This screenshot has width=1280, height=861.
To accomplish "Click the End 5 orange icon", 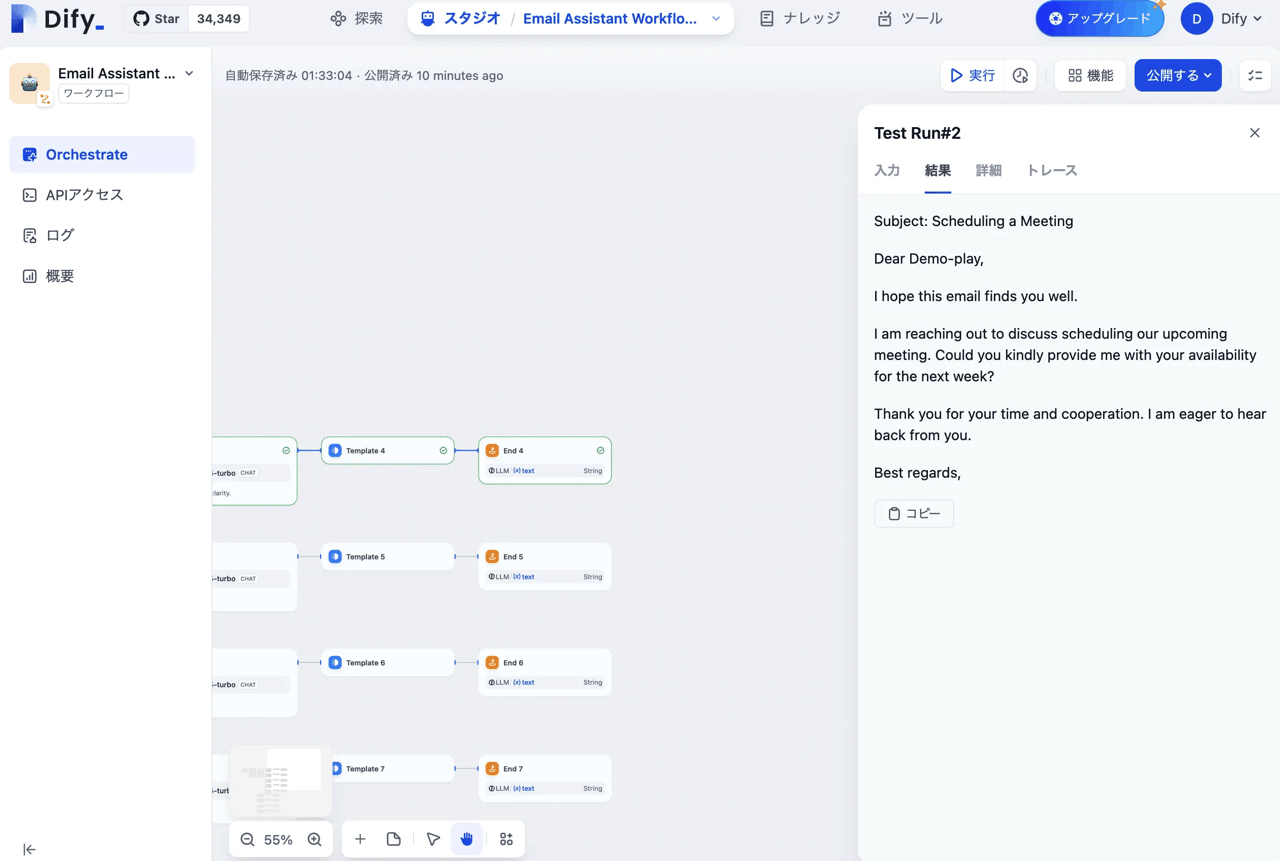I will click(492, 556).
